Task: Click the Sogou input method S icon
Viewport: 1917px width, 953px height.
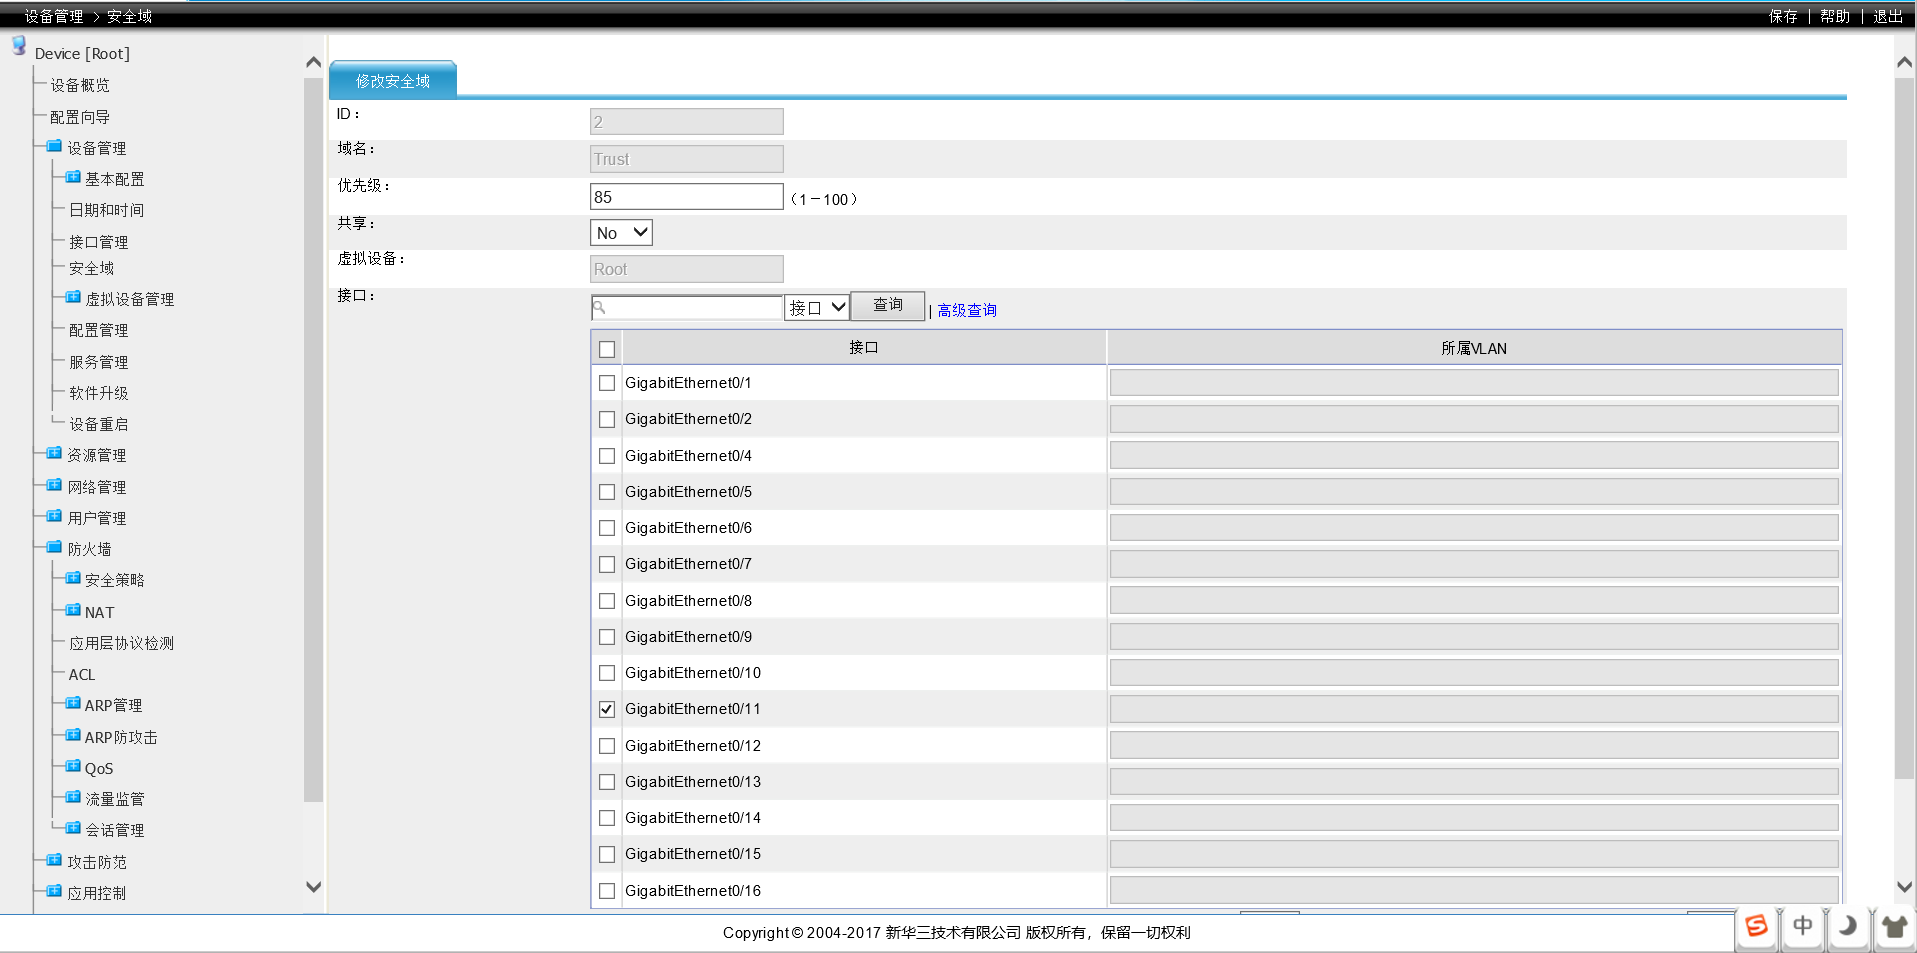Action: coord(1756,926)
